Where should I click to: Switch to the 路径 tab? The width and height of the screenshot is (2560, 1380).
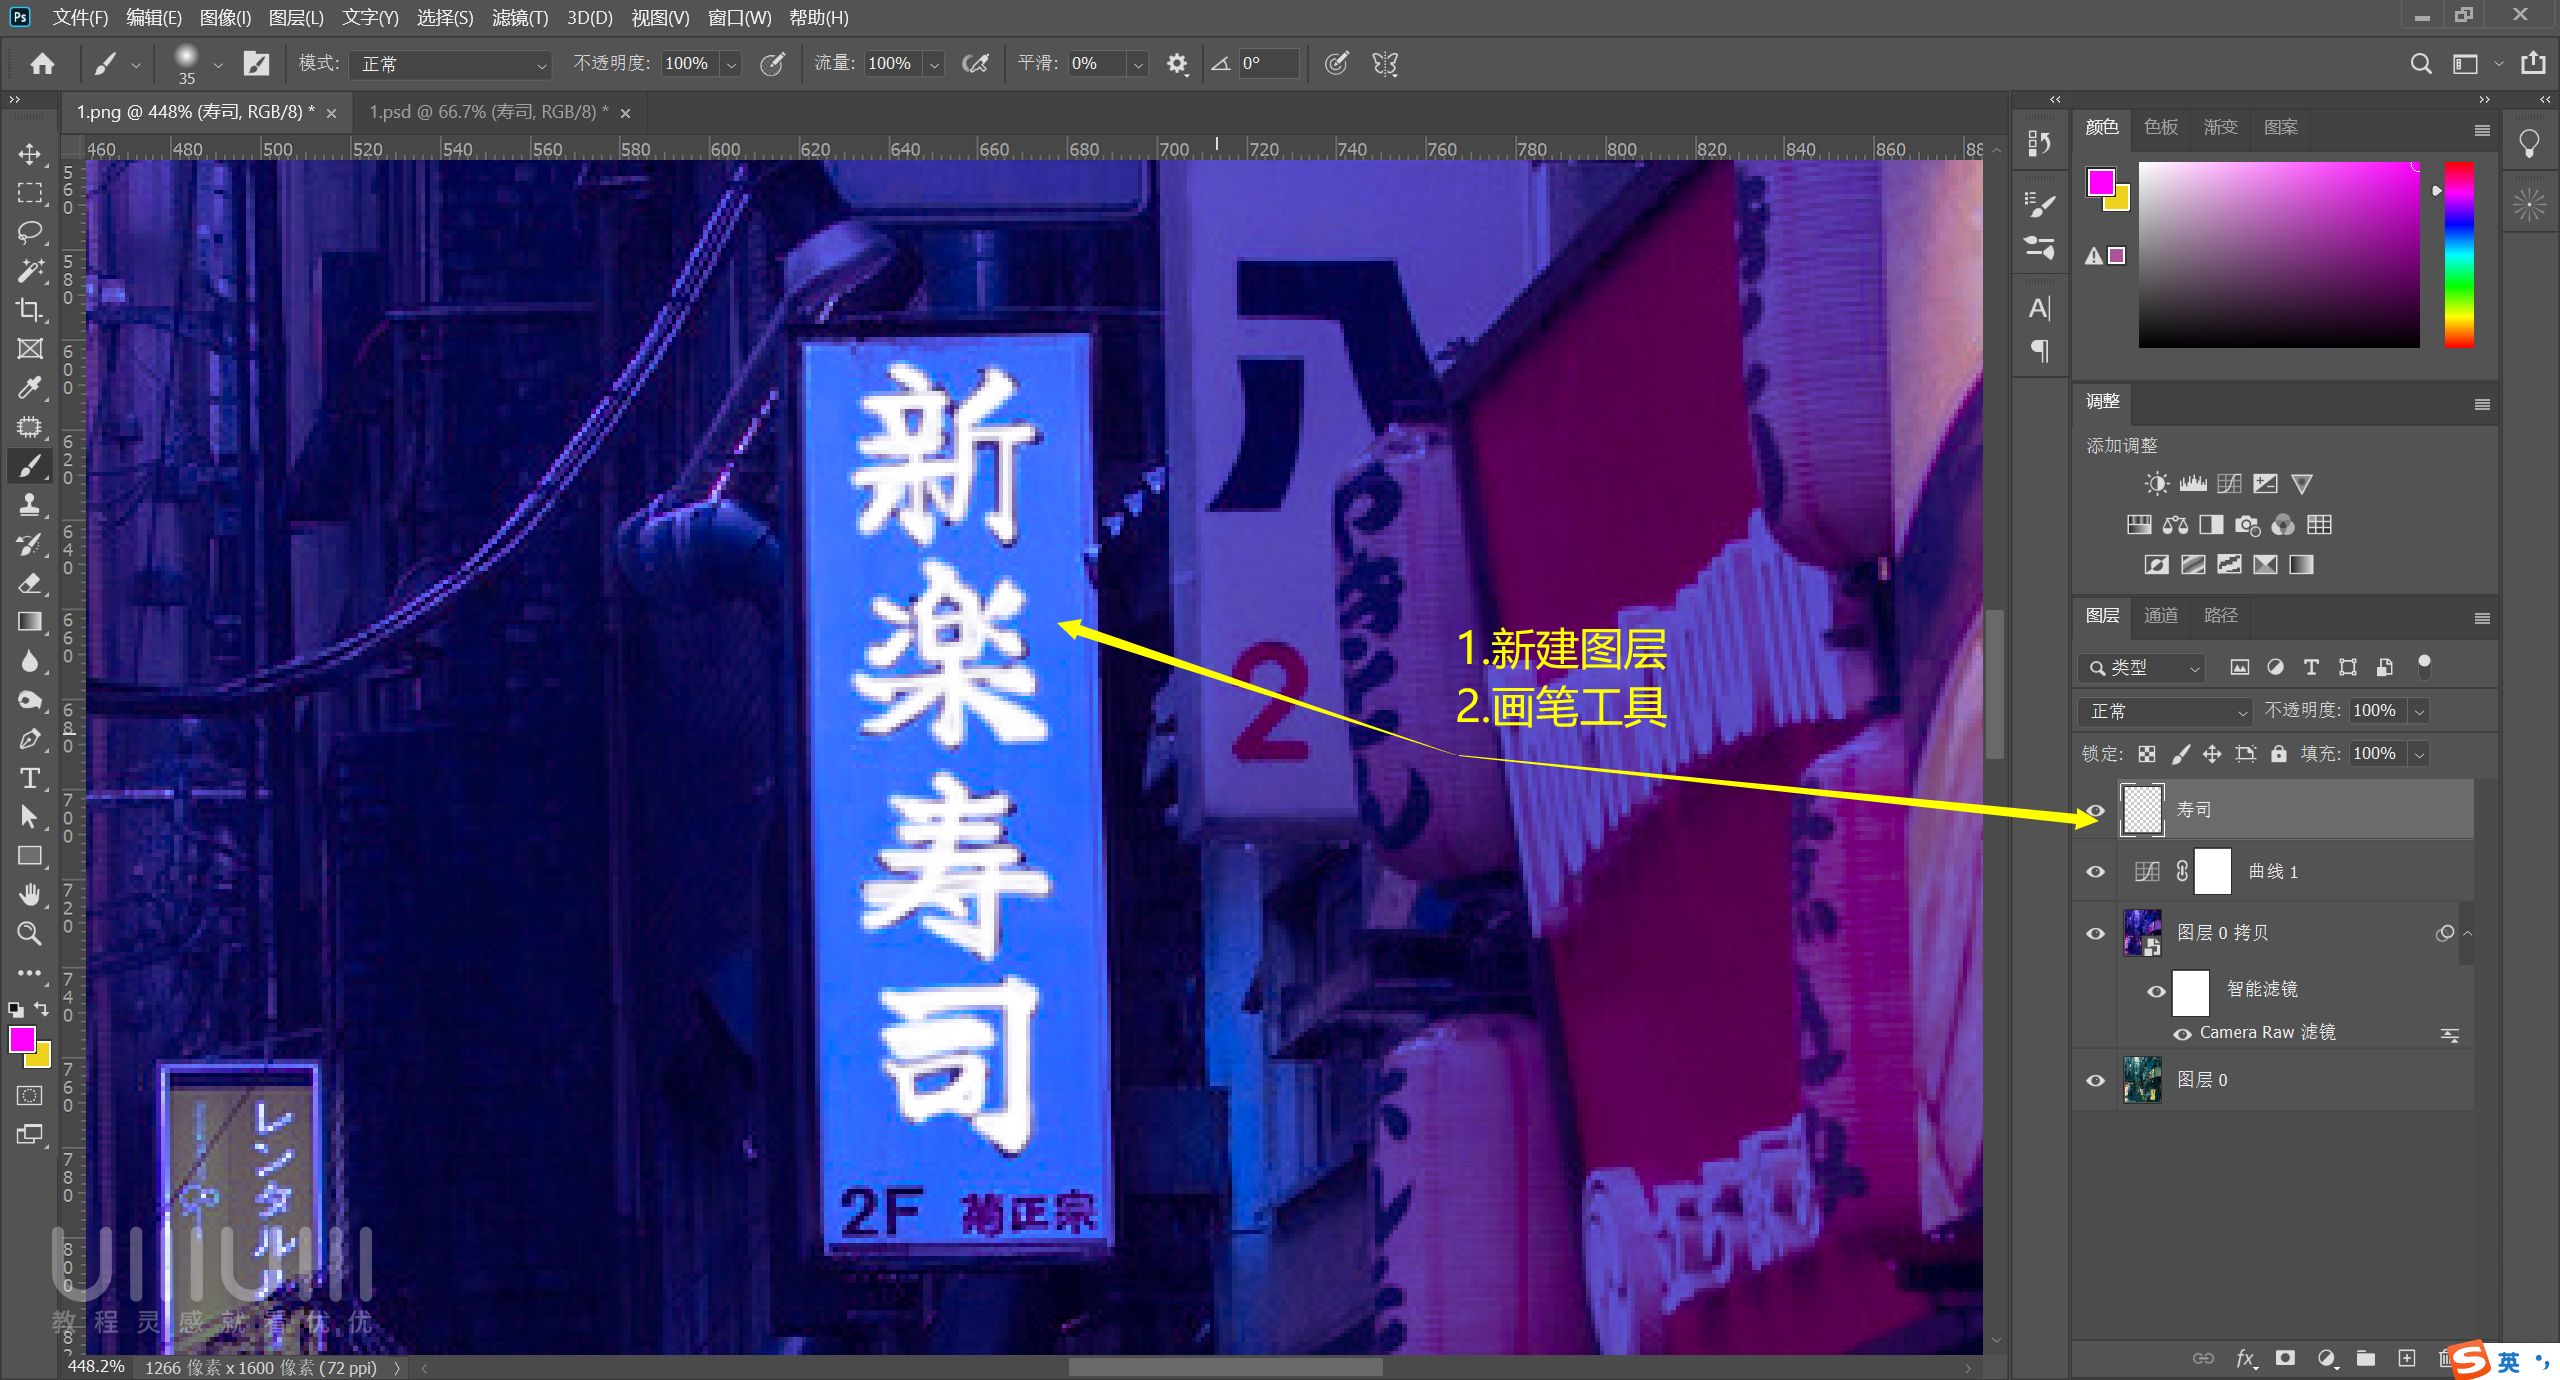pos(2220,615)
